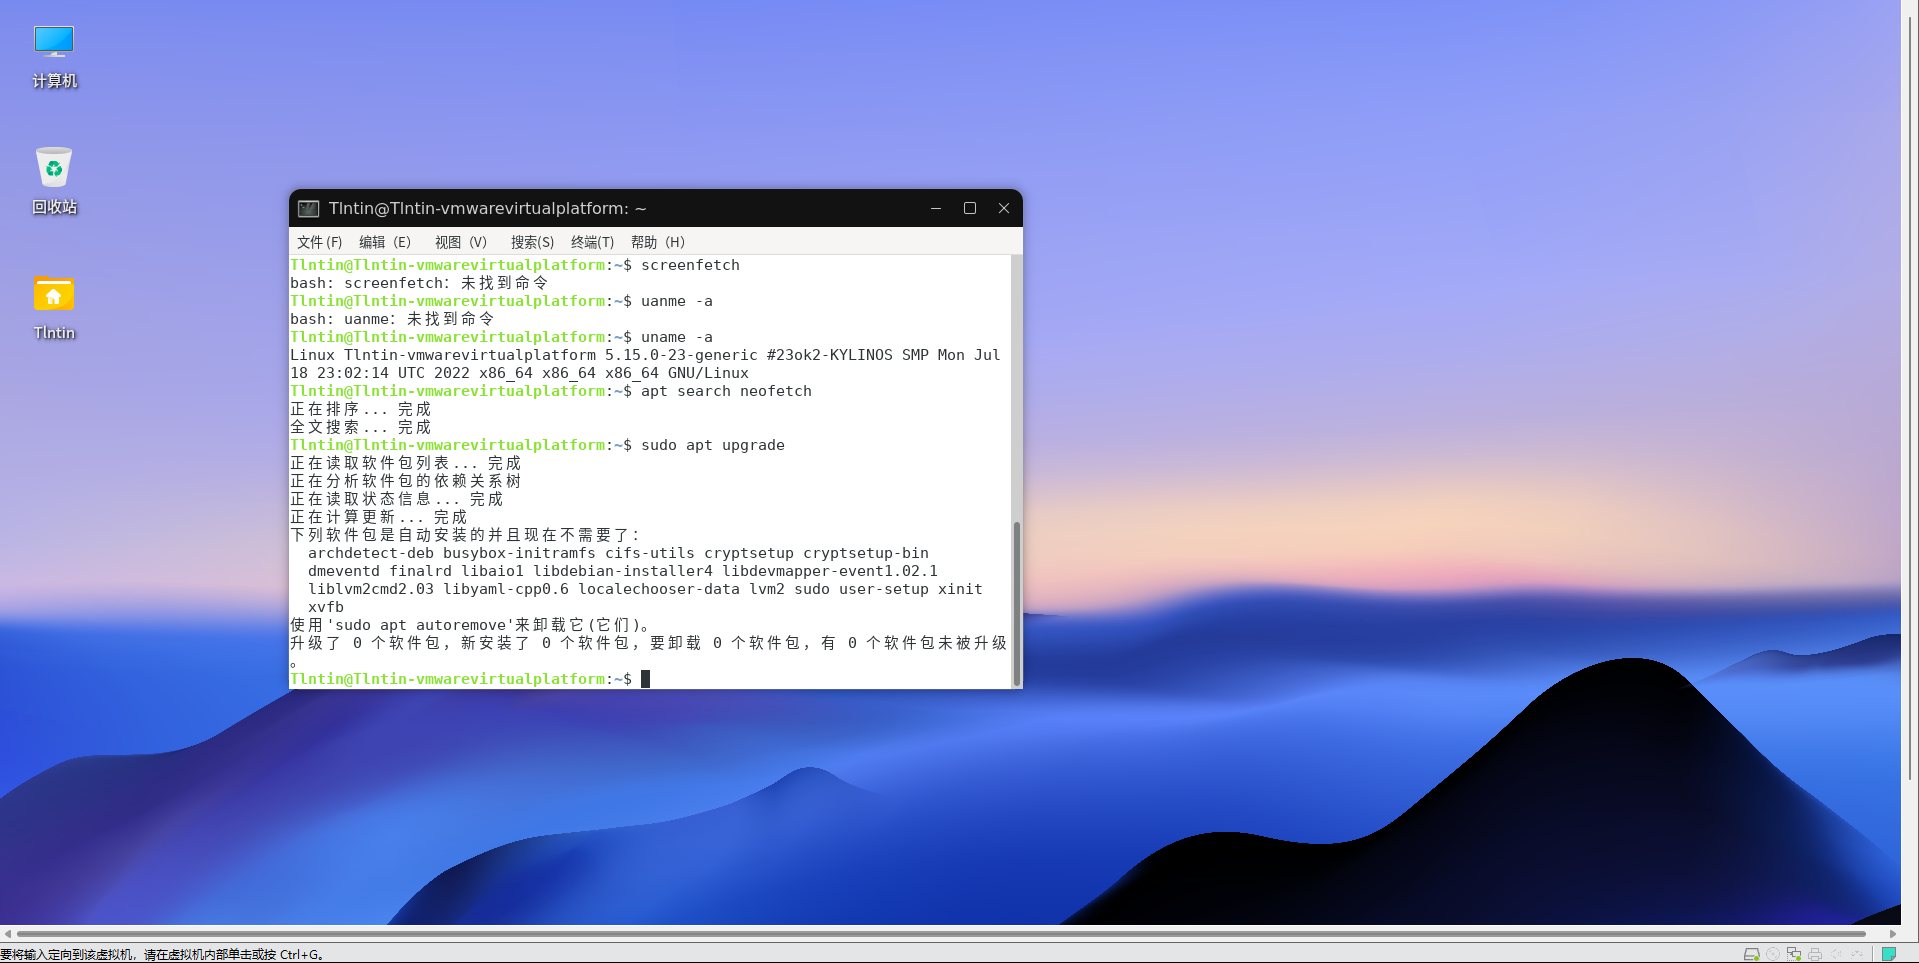The width and height of the screenshot is (1919, 963).
Task: Click the network adapter status icon
Action: 1794,954
